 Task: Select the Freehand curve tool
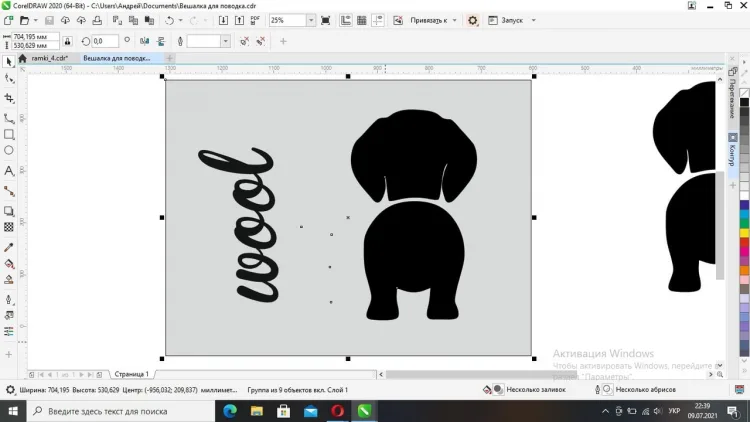click(x=9, y=117)
